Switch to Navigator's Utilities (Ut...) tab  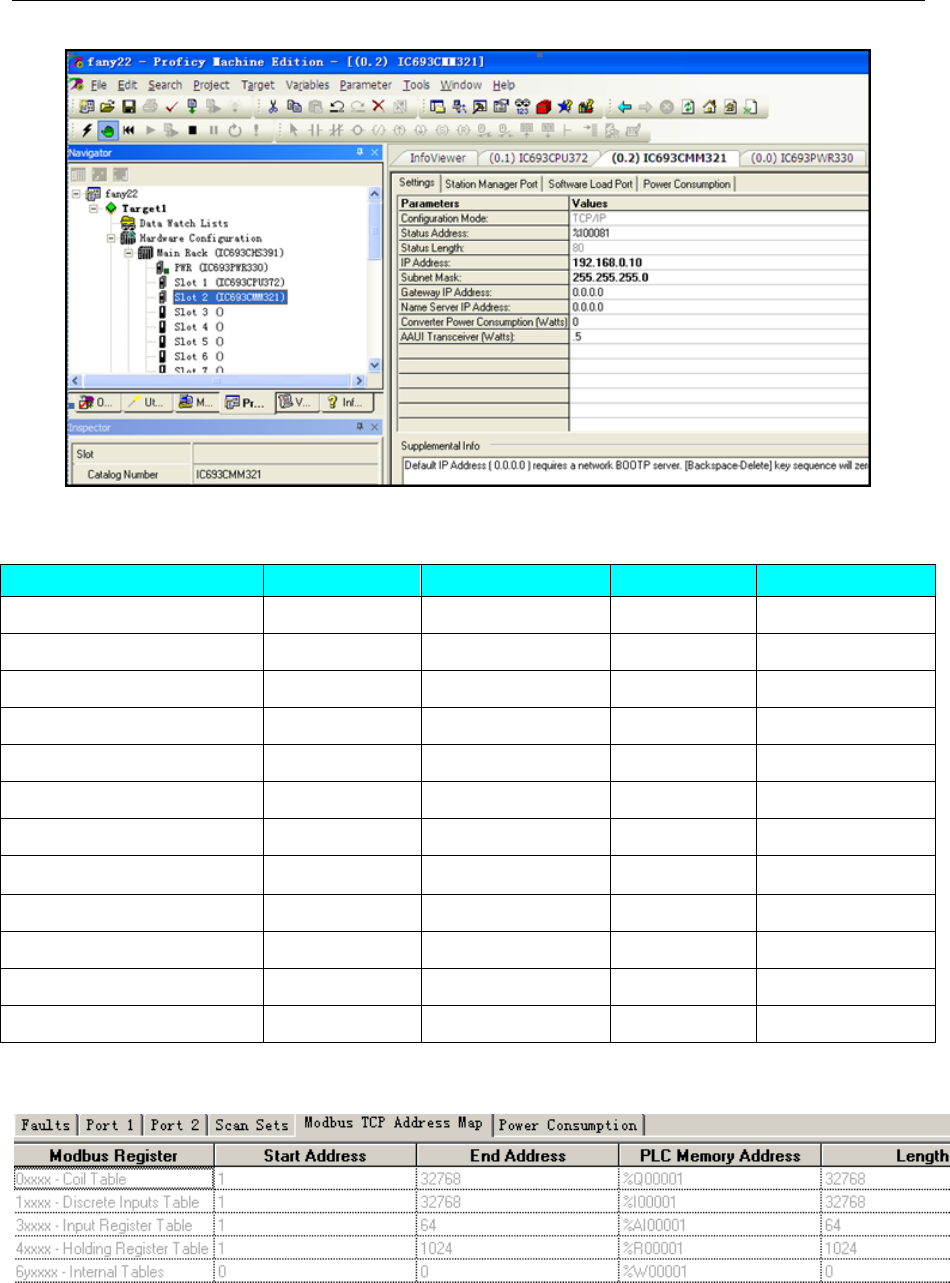(149, 403)
